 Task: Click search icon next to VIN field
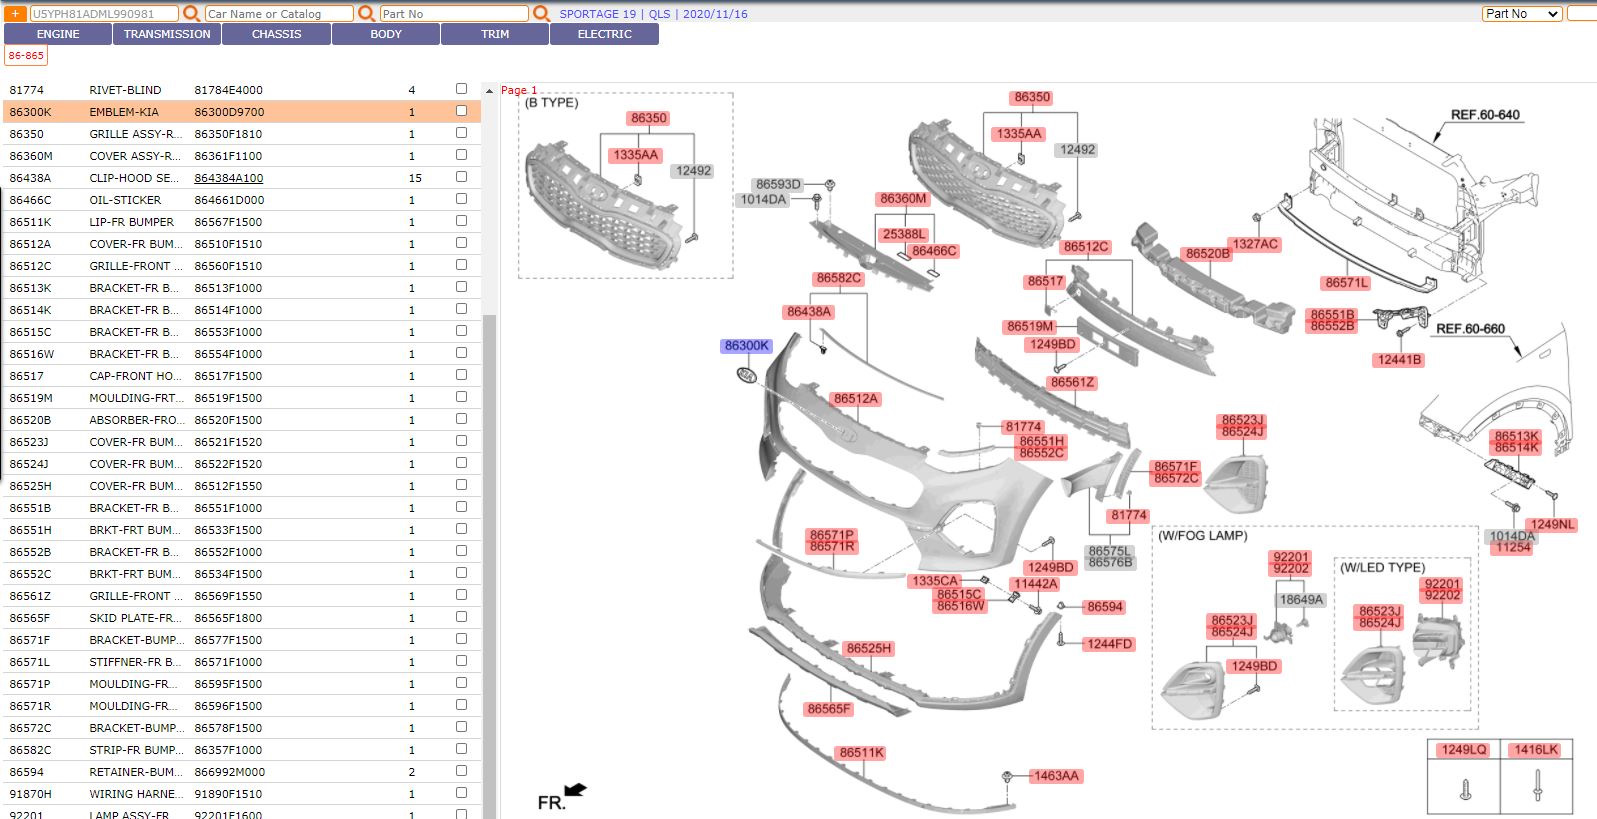coord(191,14)
